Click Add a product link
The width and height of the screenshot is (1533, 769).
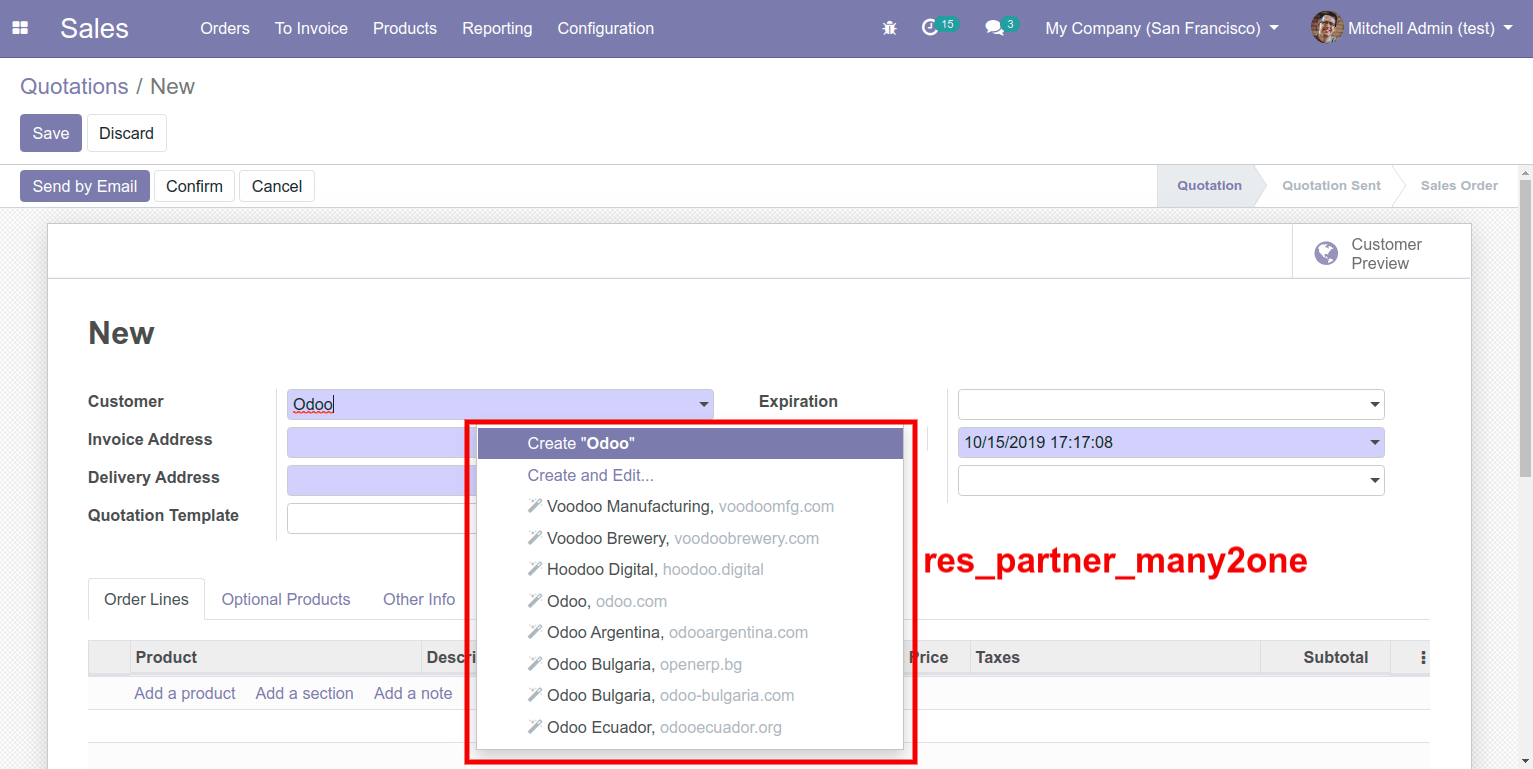[185, 693]
